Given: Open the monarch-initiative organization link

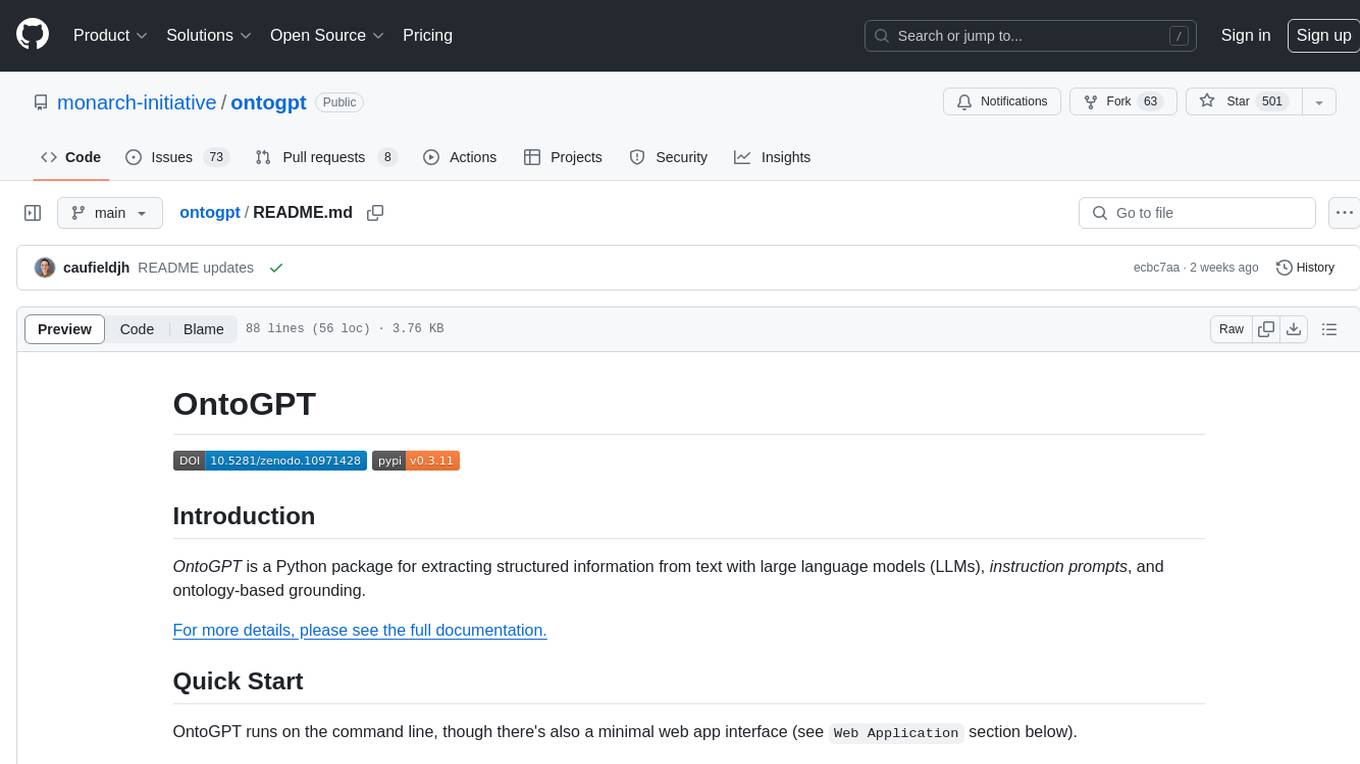Looking at the screenshot, I should click(137, 102).
